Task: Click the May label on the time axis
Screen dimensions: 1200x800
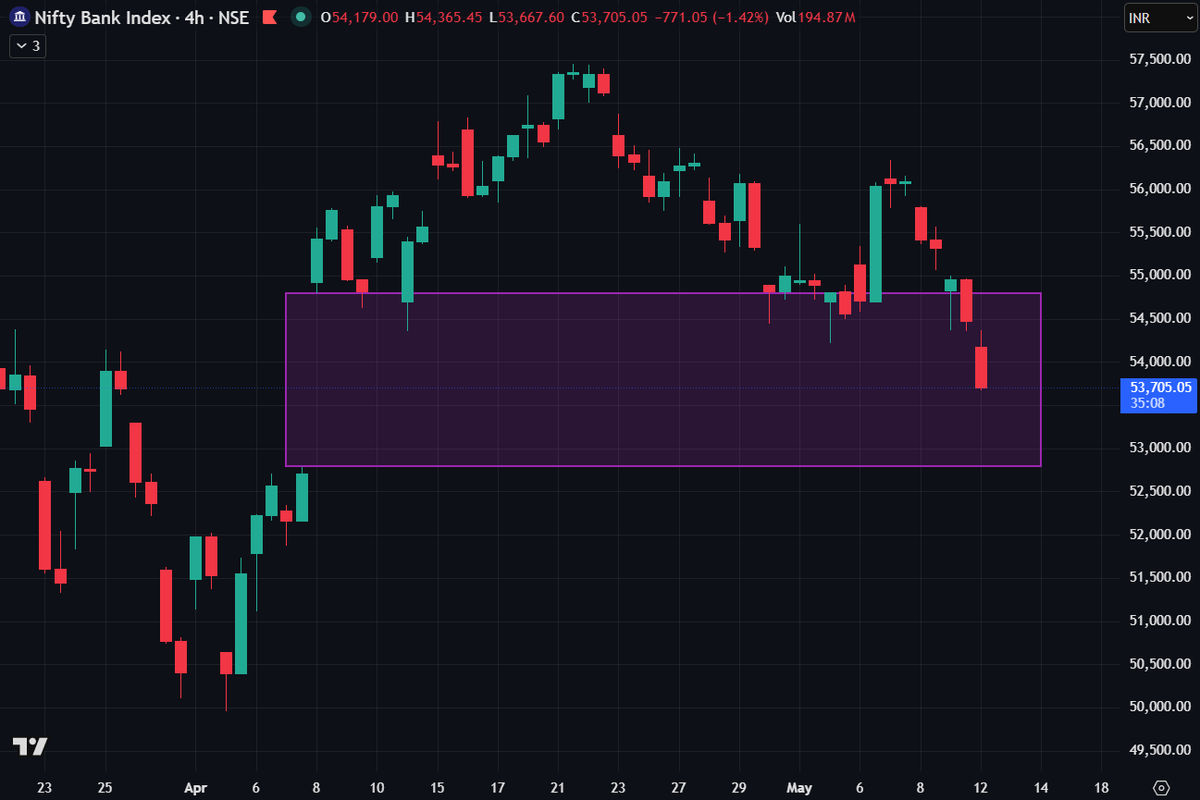Action: click(801, 787)
